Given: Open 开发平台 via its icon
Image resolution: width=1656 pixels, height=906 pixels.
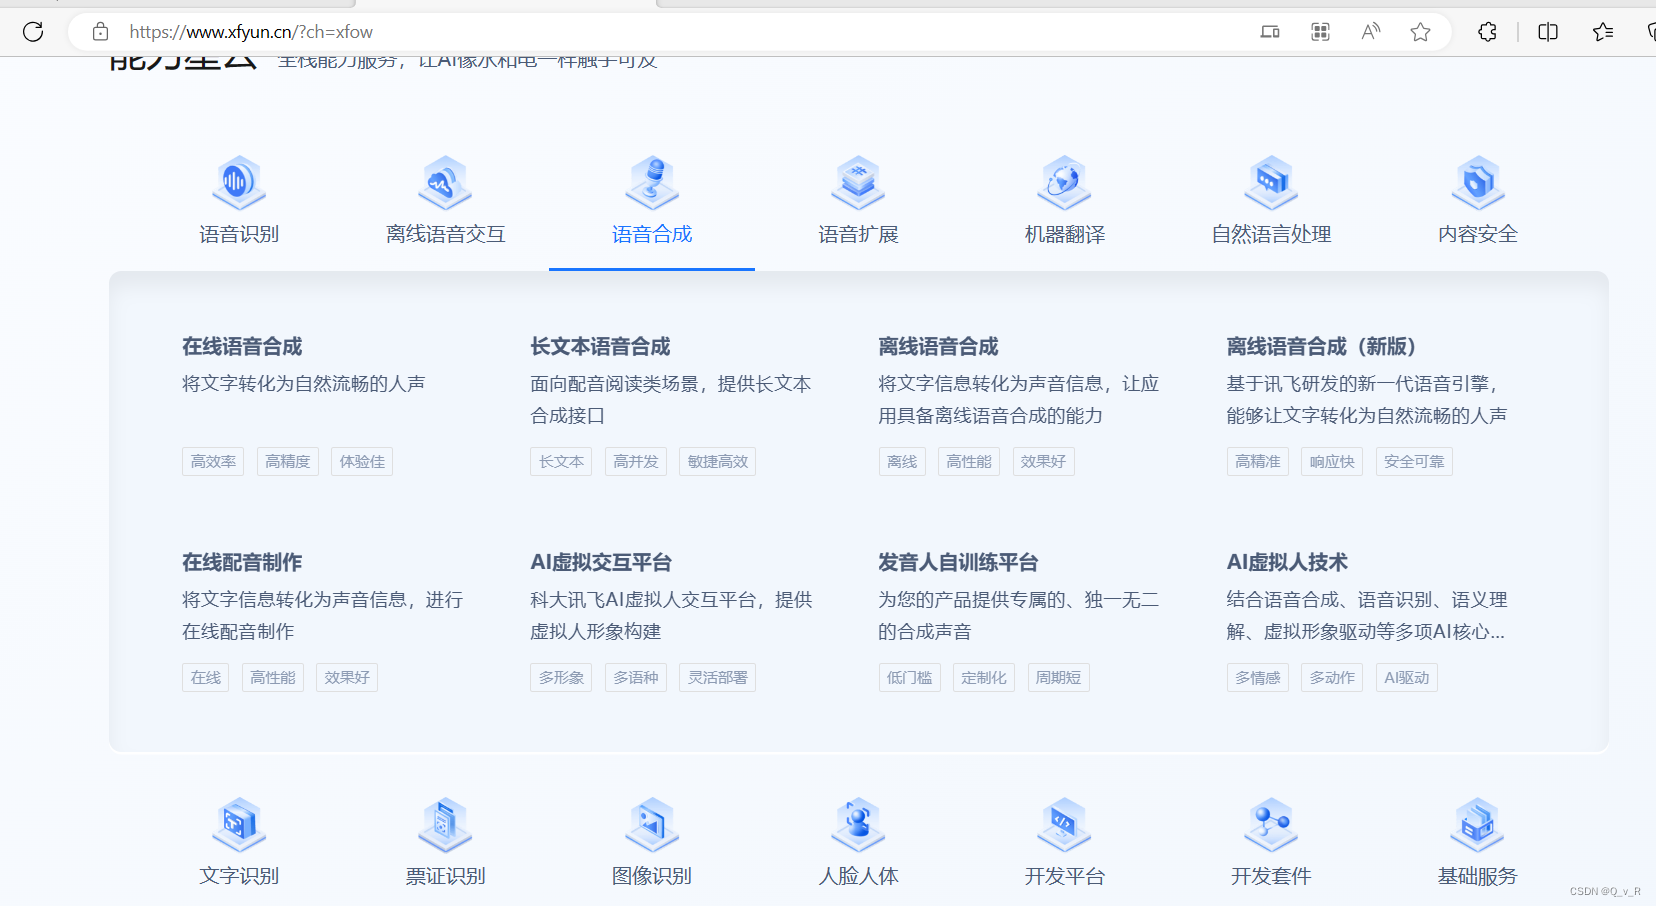Looking at the screenshot, I should (1064, 825).
